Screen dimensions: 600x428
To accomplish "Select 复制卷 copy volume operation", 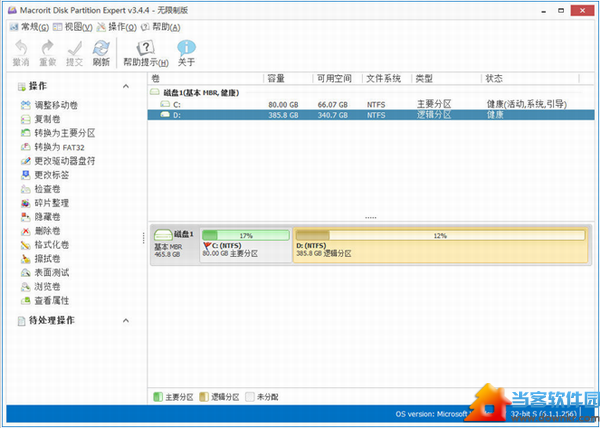I will pyautogui.click(x=41, y=119).
